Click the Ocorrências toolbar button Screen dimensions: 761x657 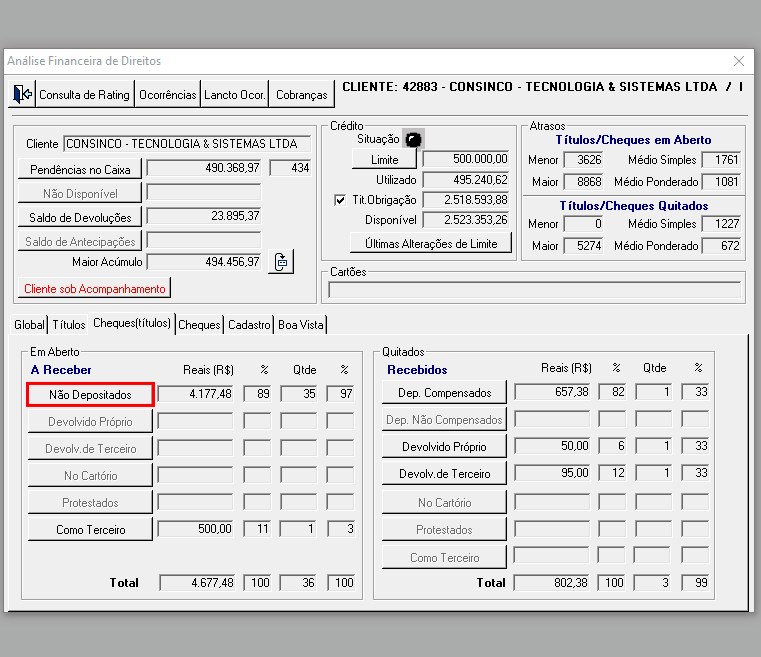click(168, 95)
